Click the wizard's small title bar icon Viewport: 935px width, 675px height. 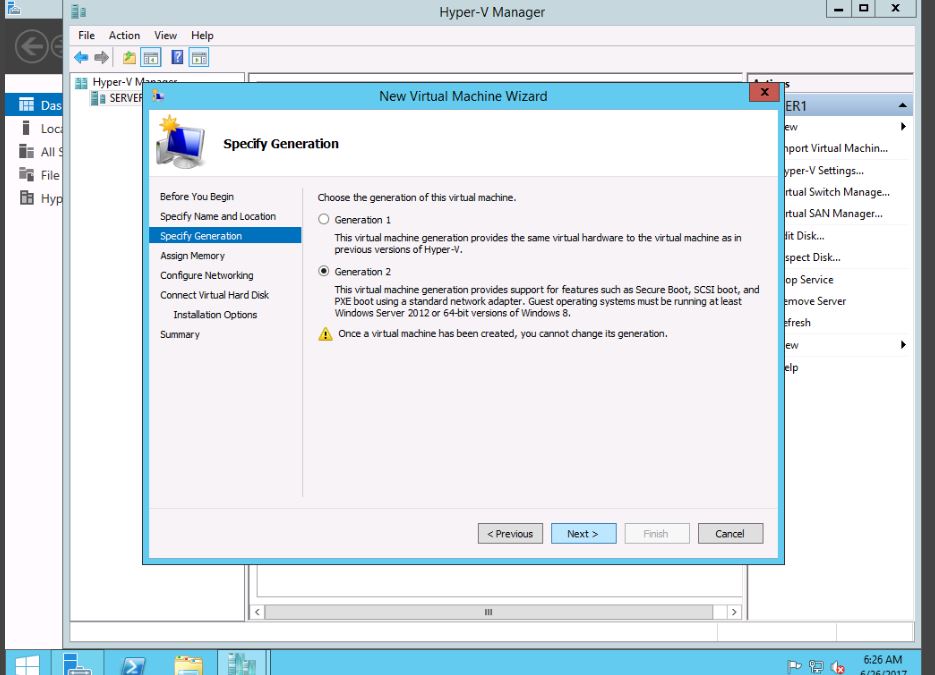point(157,95)
